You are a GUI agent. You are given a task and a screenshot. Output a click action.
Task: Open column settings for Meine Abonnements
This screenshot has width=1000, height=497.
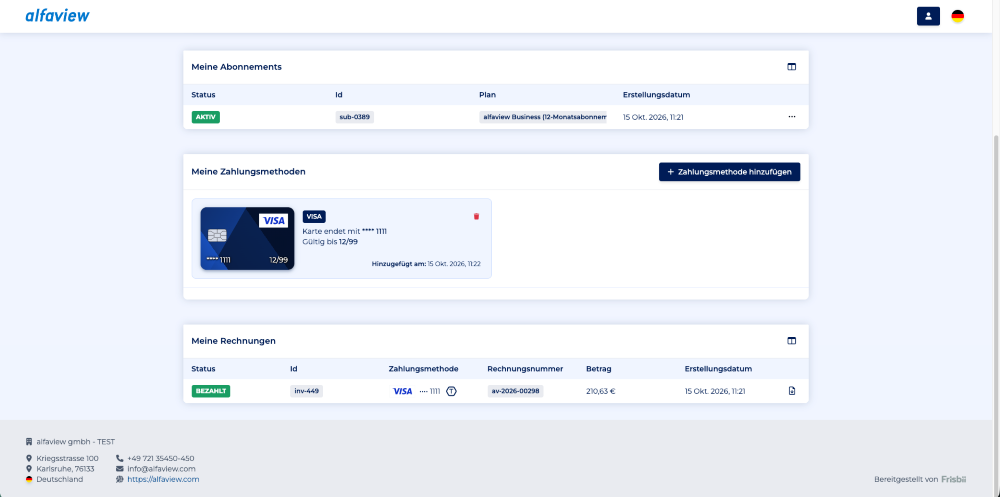click(x=791, y=66)
